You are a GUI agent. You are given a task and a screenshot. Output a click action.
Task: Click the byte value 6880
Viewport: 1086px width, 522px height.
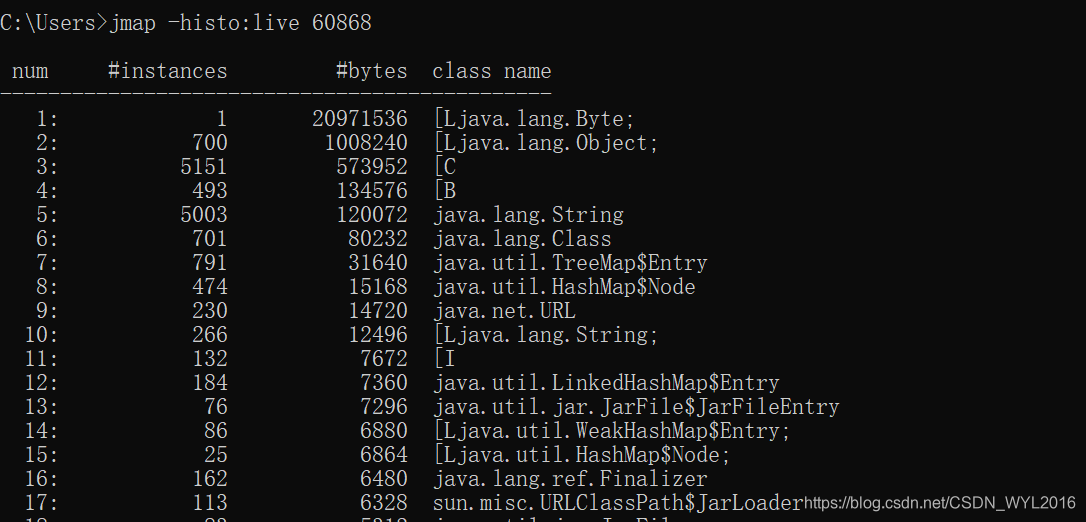point(384,431)
